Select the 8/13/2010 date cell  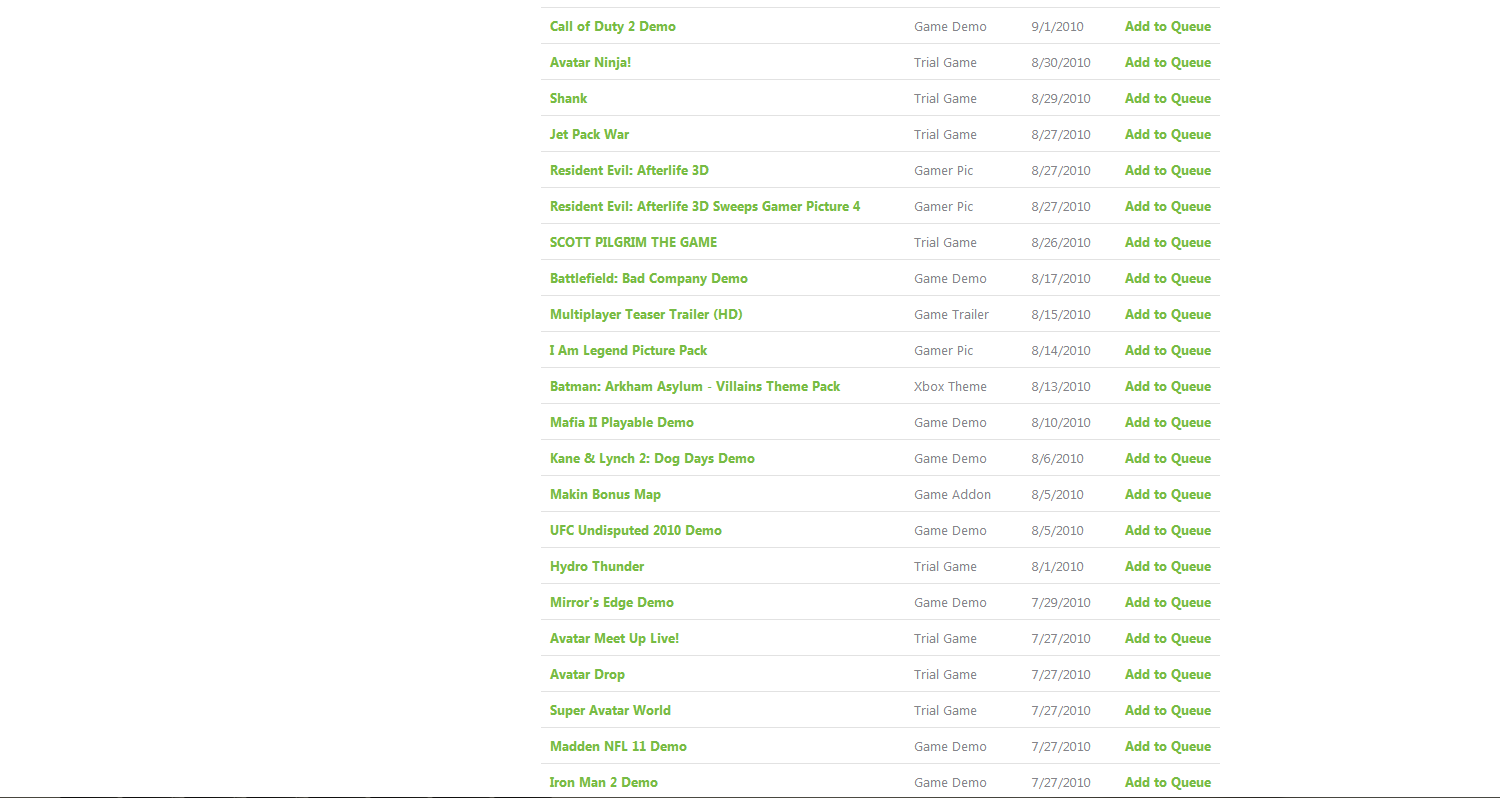click(x=1061, y=387)
